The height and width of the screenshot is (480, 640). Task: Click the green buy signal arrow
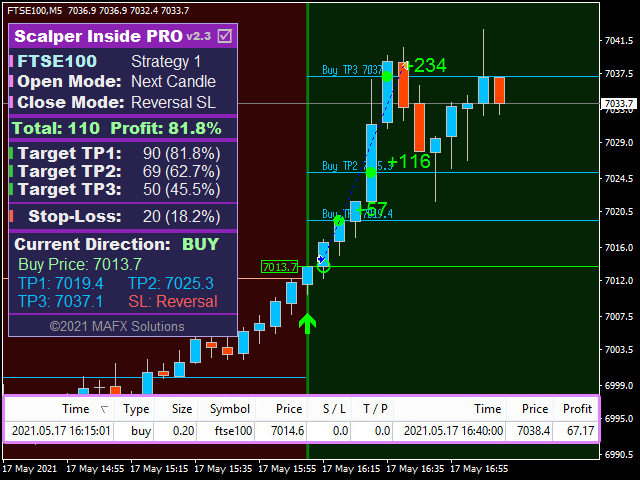pos(307,323)
